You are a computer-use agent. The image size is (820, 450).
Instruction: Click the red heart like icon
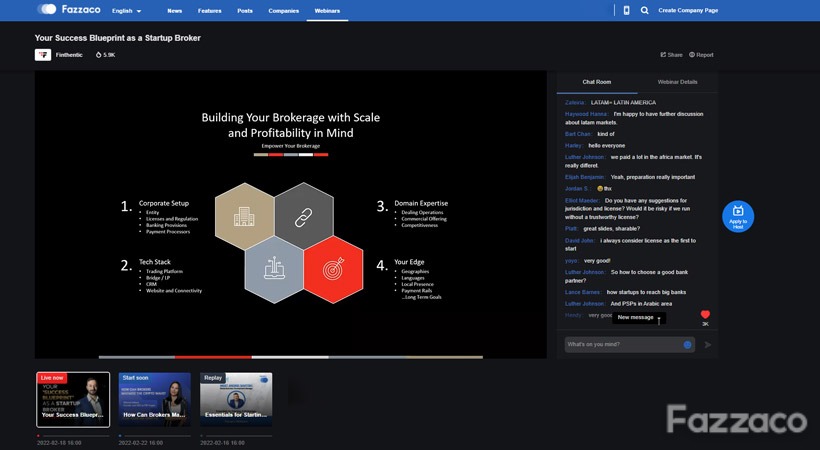(x=705, y=314)
